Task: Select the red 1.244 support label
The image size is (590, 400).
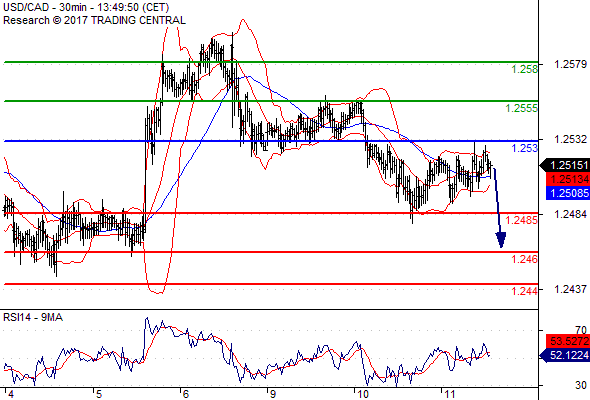Action: point(525,291)
